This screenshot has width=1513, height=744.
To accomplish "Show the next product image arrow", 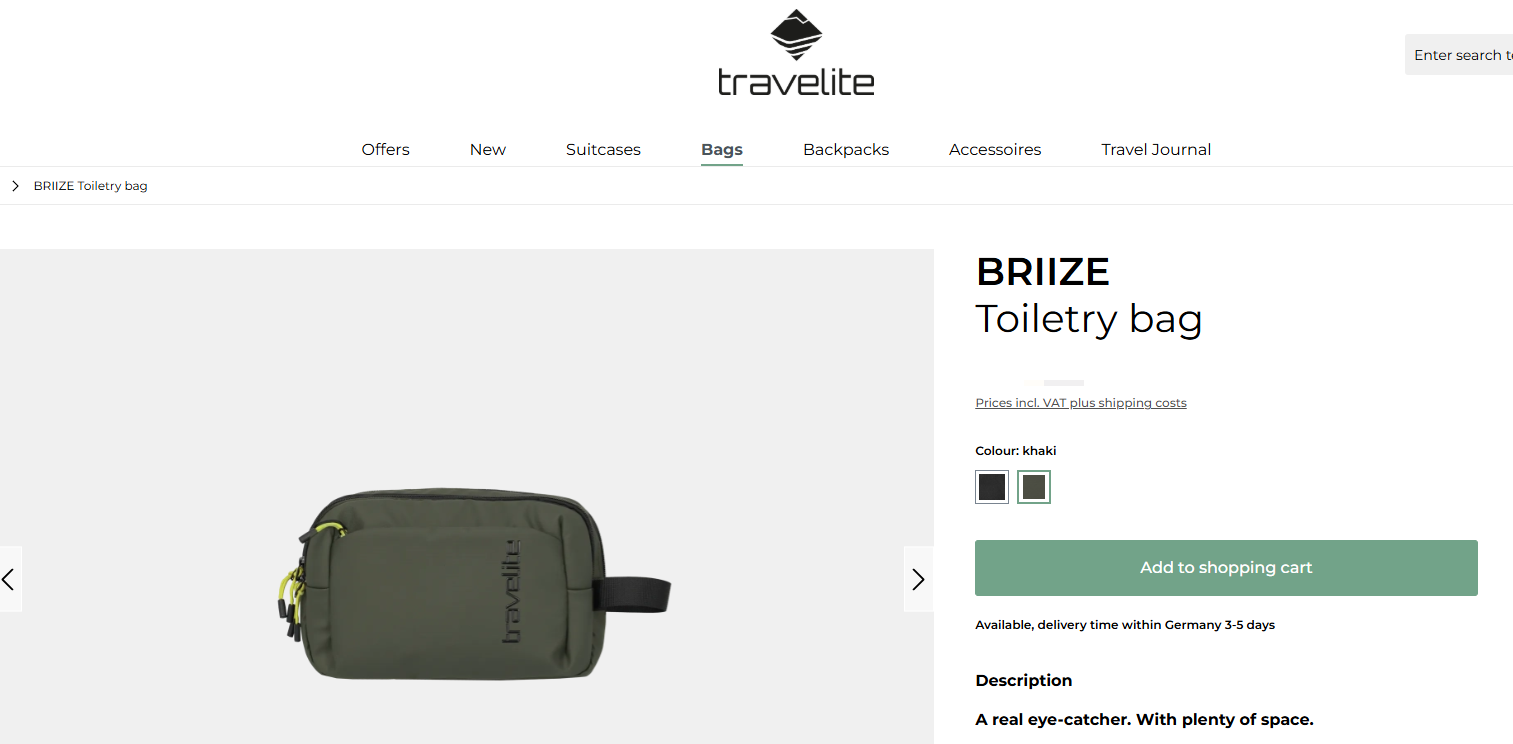I will click(918, 579).
